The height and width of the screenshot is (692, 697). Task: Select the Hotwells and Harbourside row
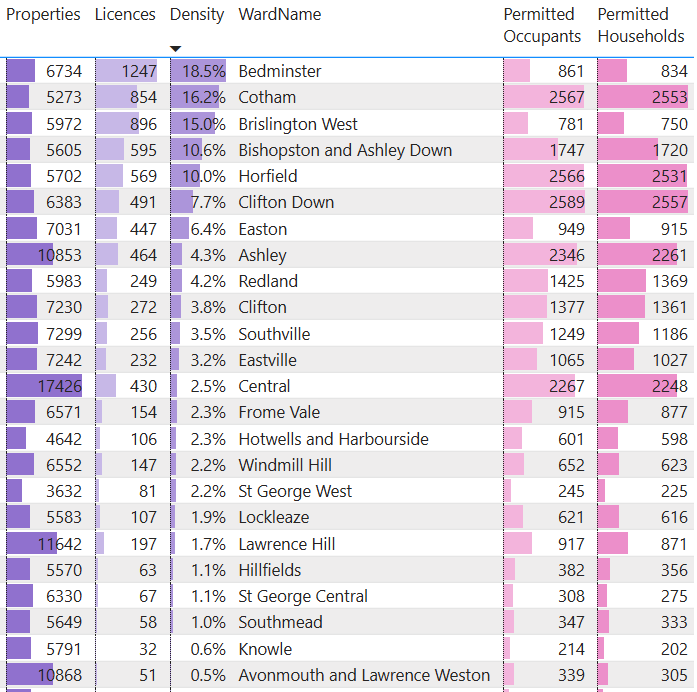point(333,439)
